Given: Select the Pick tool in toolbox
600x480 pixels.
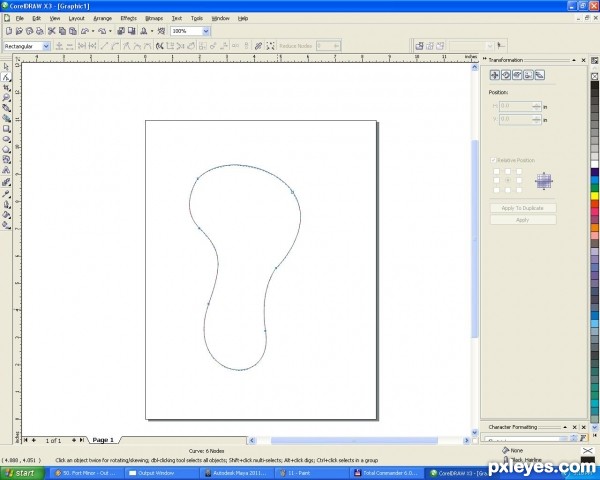Looking at the screenshot, I should click(6, 67).
